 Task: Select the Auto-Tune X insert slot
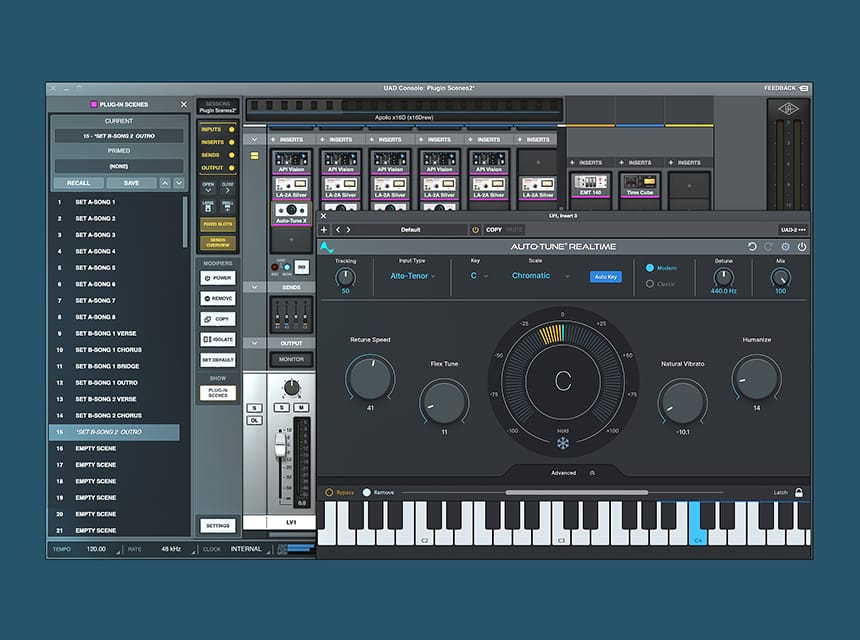[291, 213]
